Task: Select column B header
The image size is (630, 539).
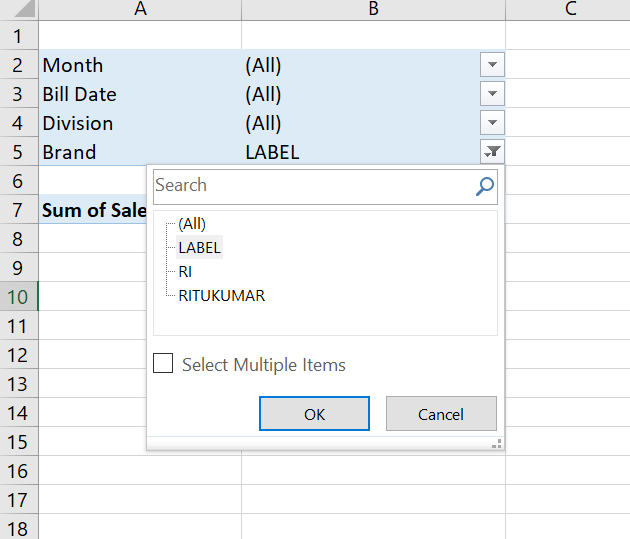Action: (373, 10)
